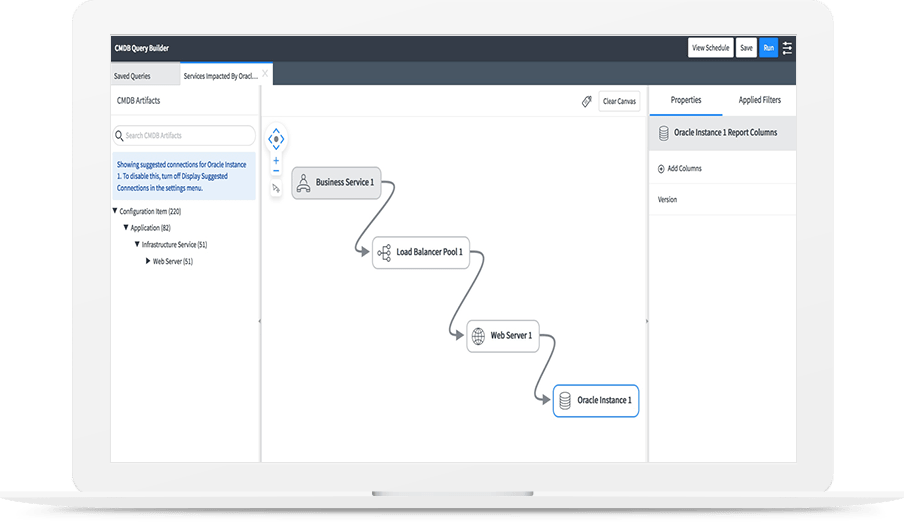The width and height of the screenshot is (904, 524).
Task: Select the Application (82) text
Action: tap(150, 228)
